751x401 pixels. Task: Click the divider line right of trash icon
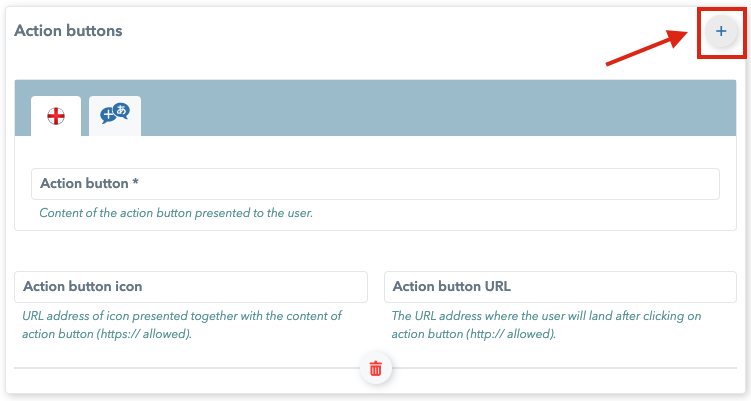point(564,368)
